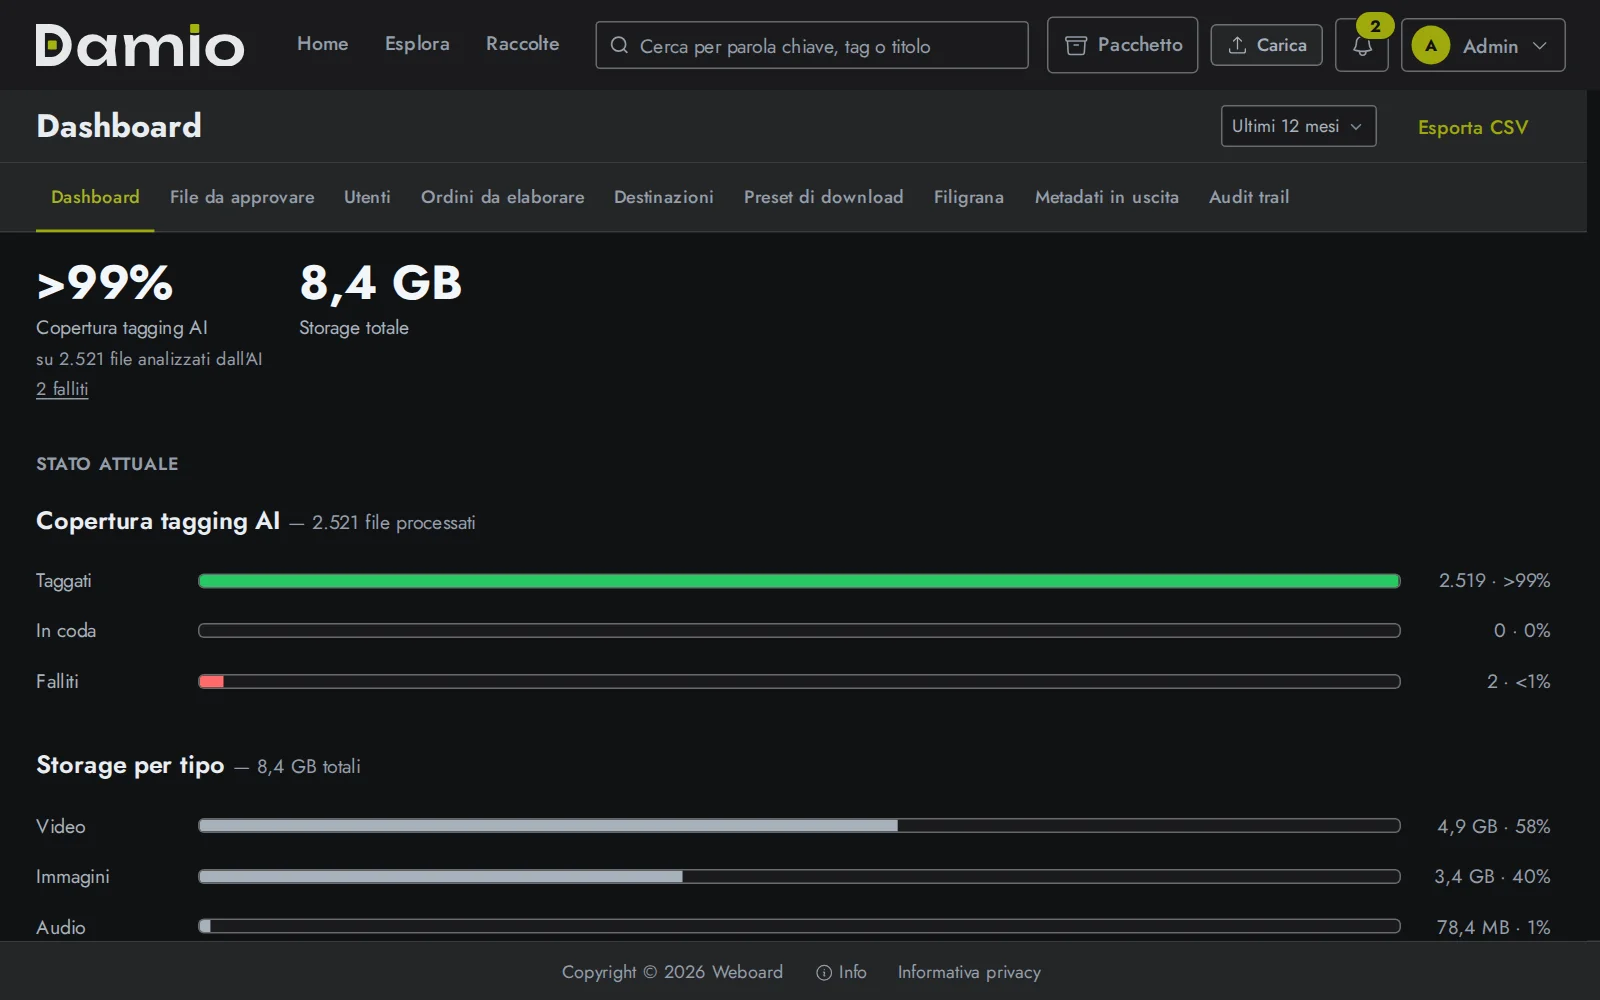Screen dimensions: 1600x1000
Task: Click the 4,9 GB · 58% Video value
Action: pyautogui.click(x=1494, y=826)
